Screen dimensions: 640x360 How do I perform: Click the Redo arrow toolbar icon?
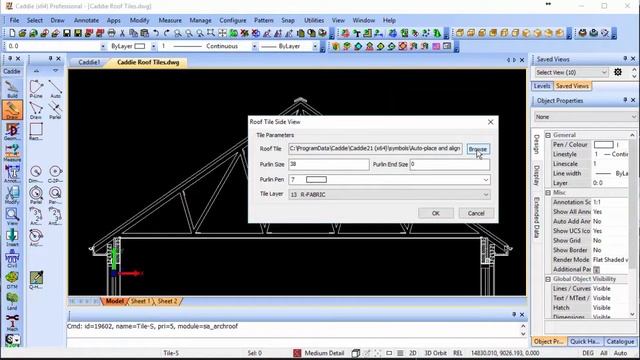coord(167,33)
